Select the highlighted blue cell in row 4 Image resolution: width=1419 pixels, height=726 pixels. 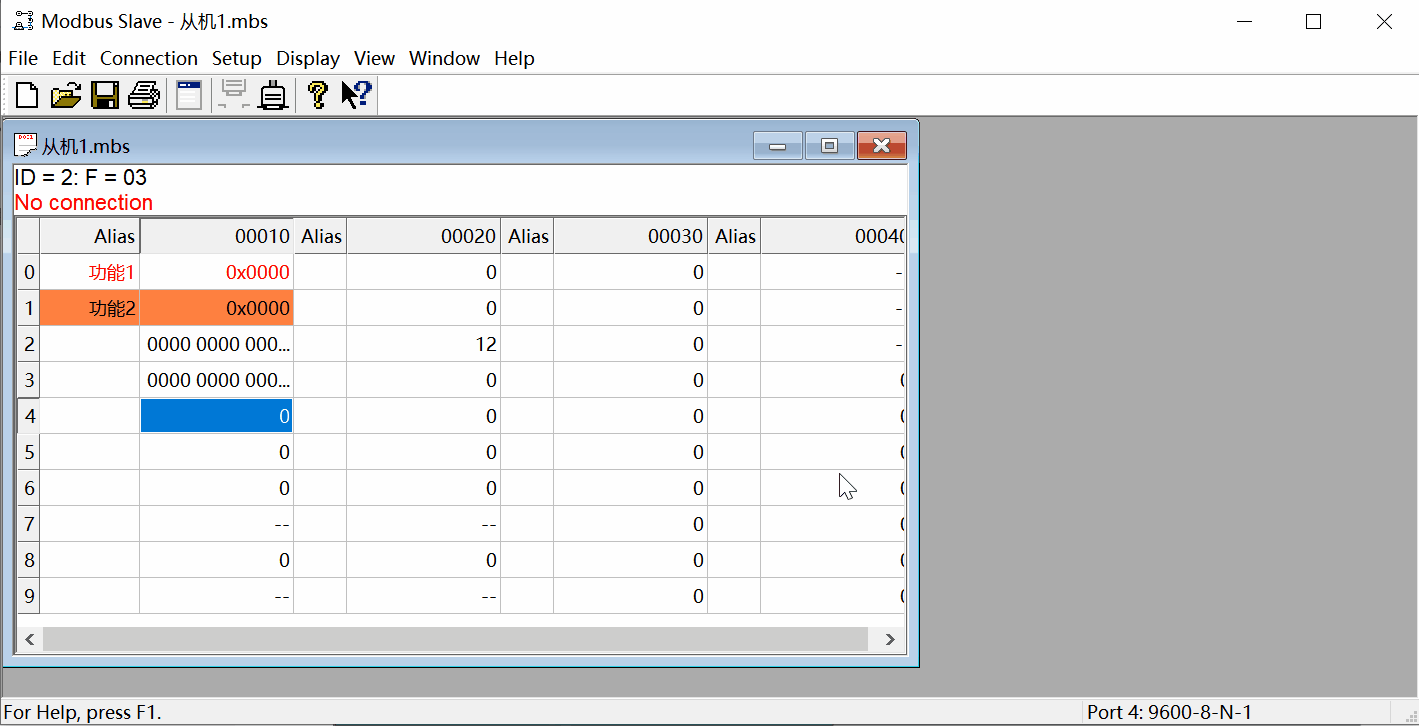pyautogui.click(x=217, y=416)
